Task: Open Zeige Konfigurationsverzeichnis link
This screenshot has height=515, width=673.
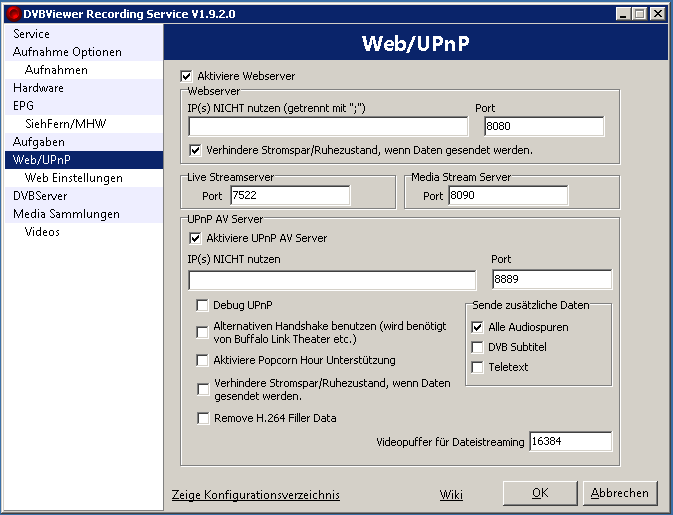Action: [256, 495]
